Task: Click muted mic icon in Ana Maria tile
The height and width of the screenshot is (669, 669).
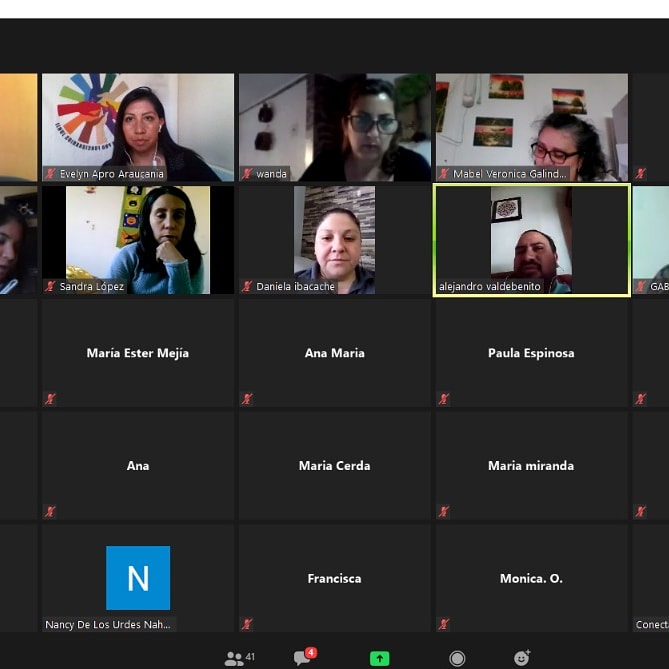Action: [247, 399]
